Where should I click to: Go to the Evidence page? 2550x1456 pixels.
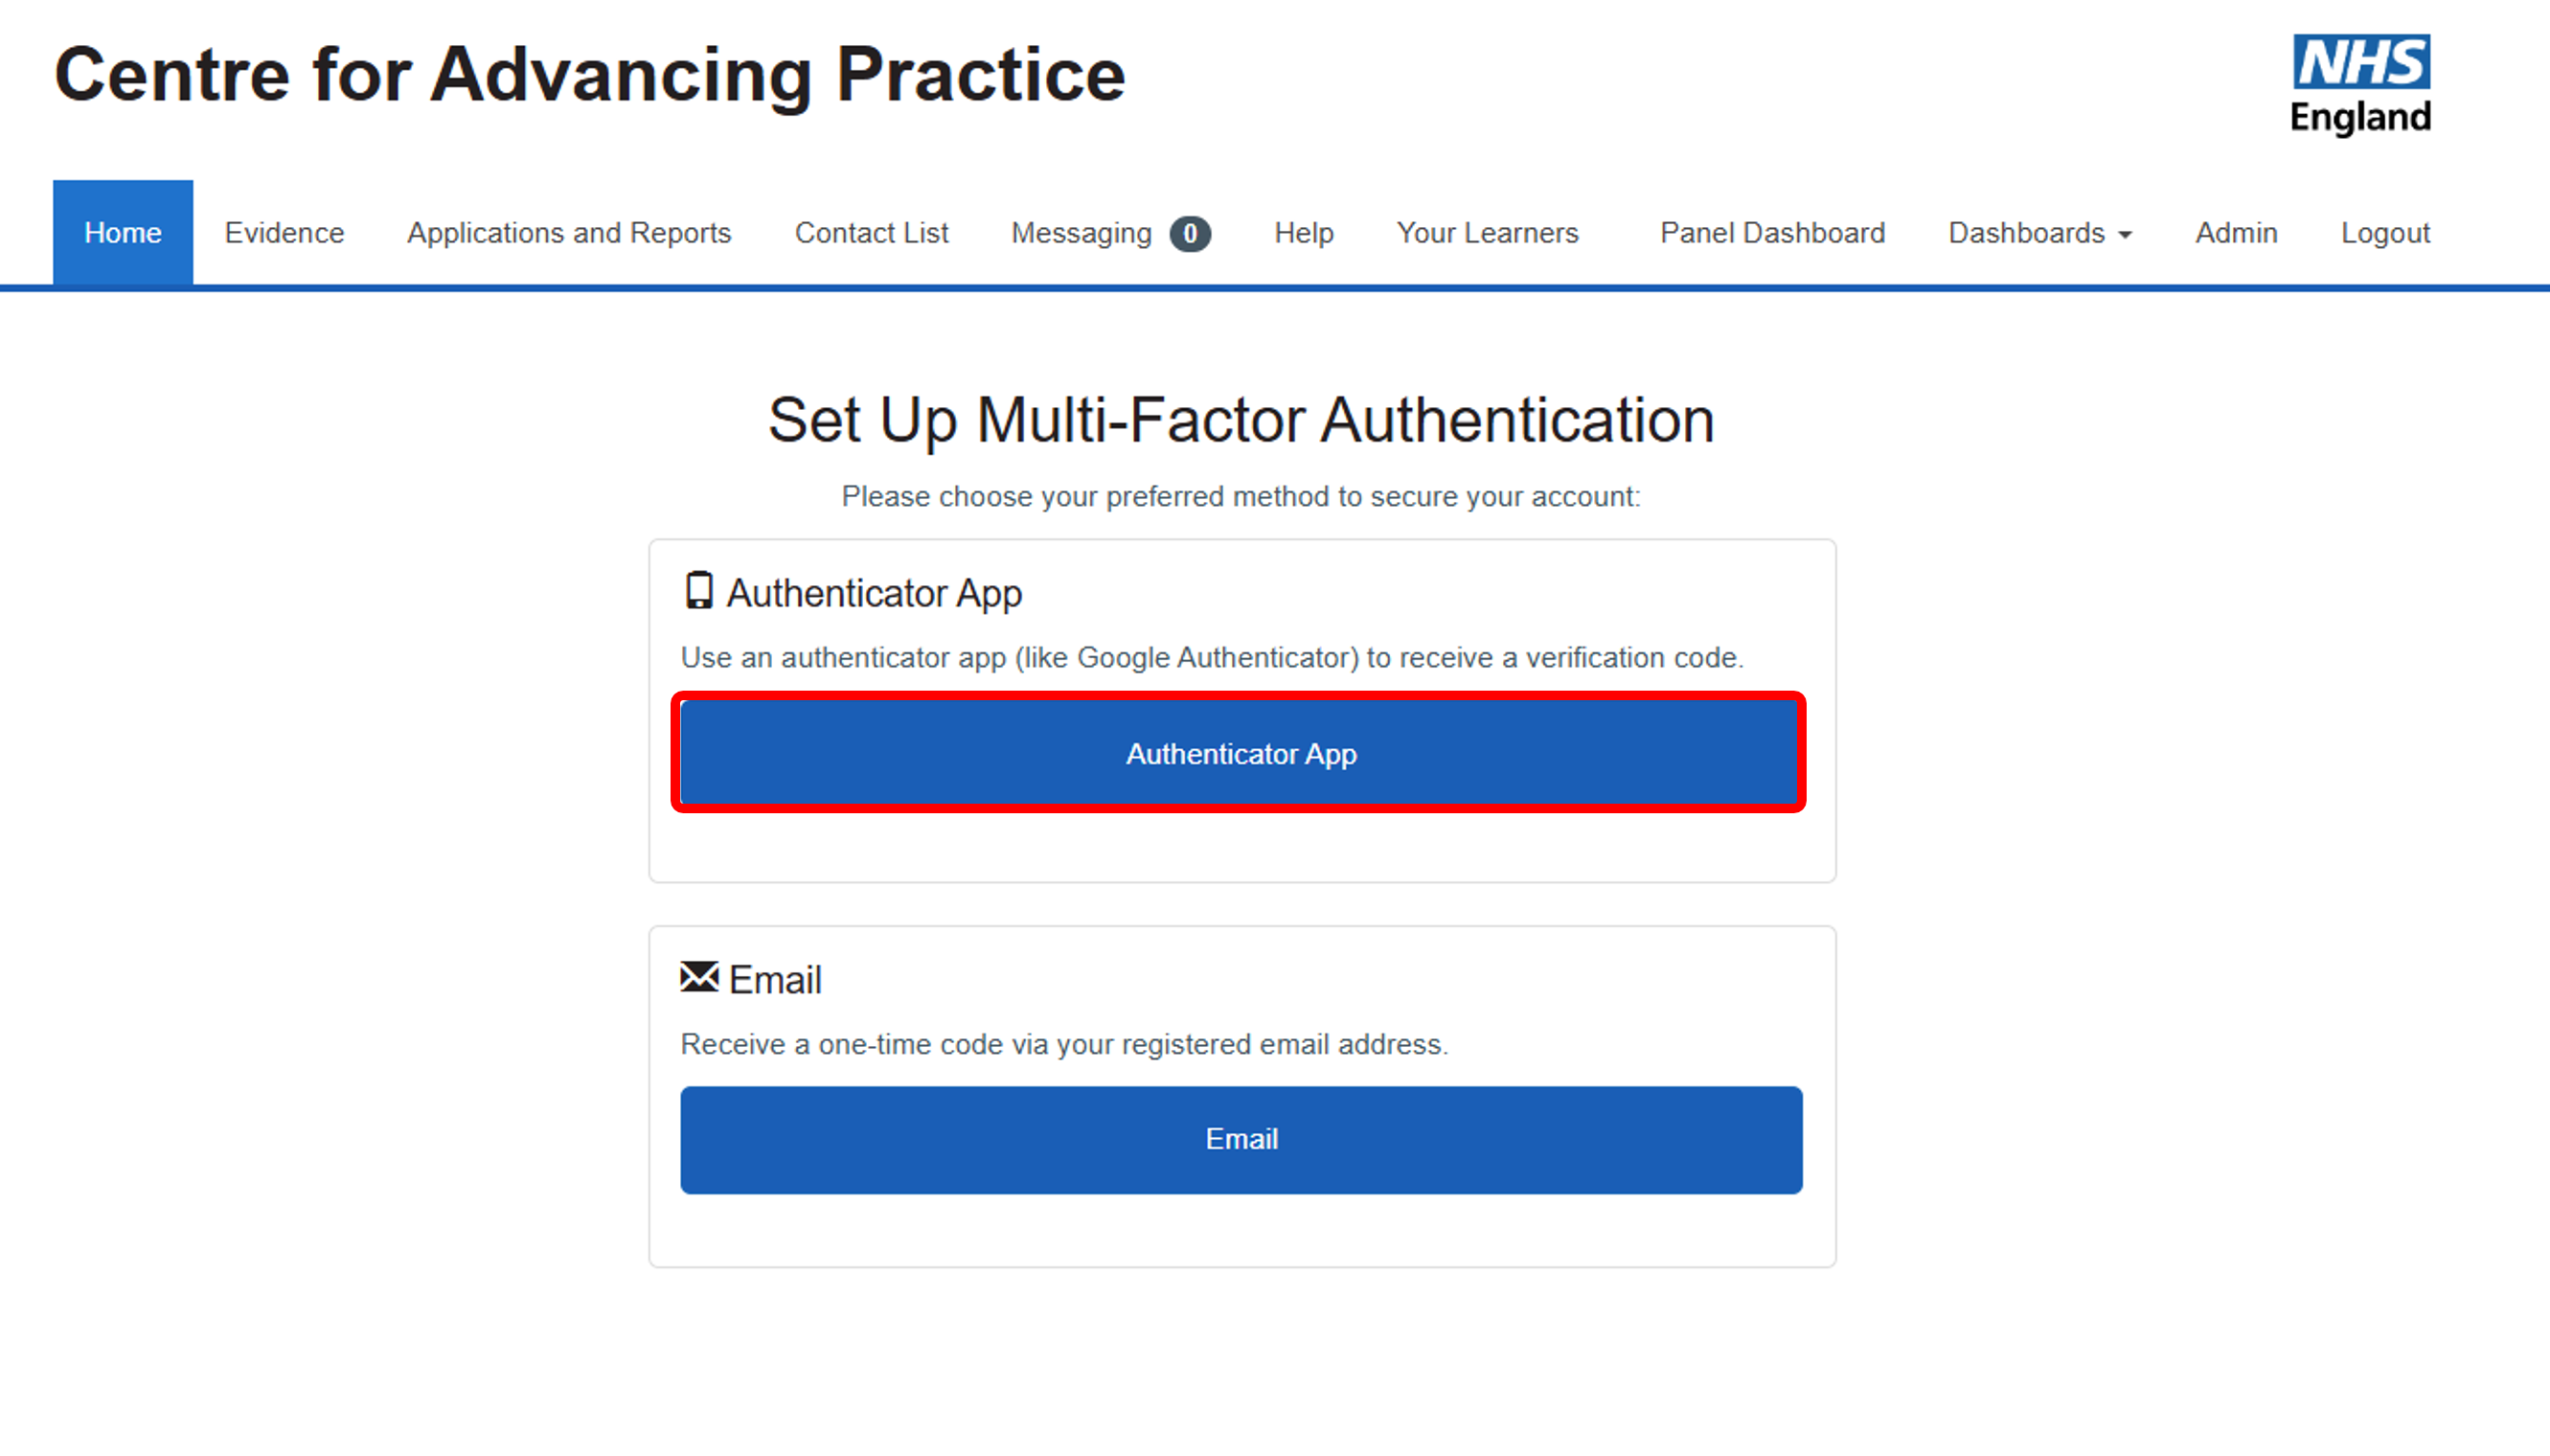[x=284, y=233]
